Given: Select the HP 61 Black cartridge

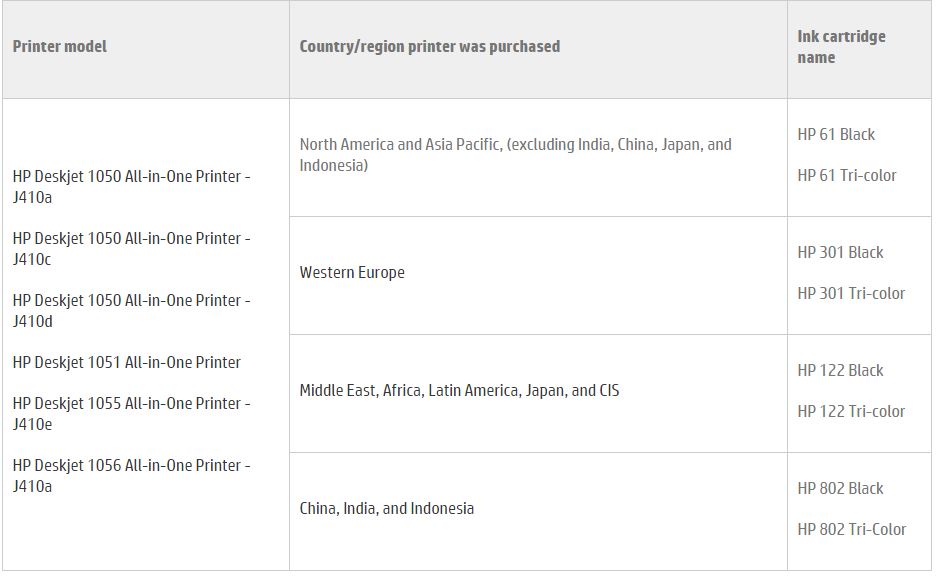Looking at the screenshot, I should pyautogui.click(x=836, y=135).
